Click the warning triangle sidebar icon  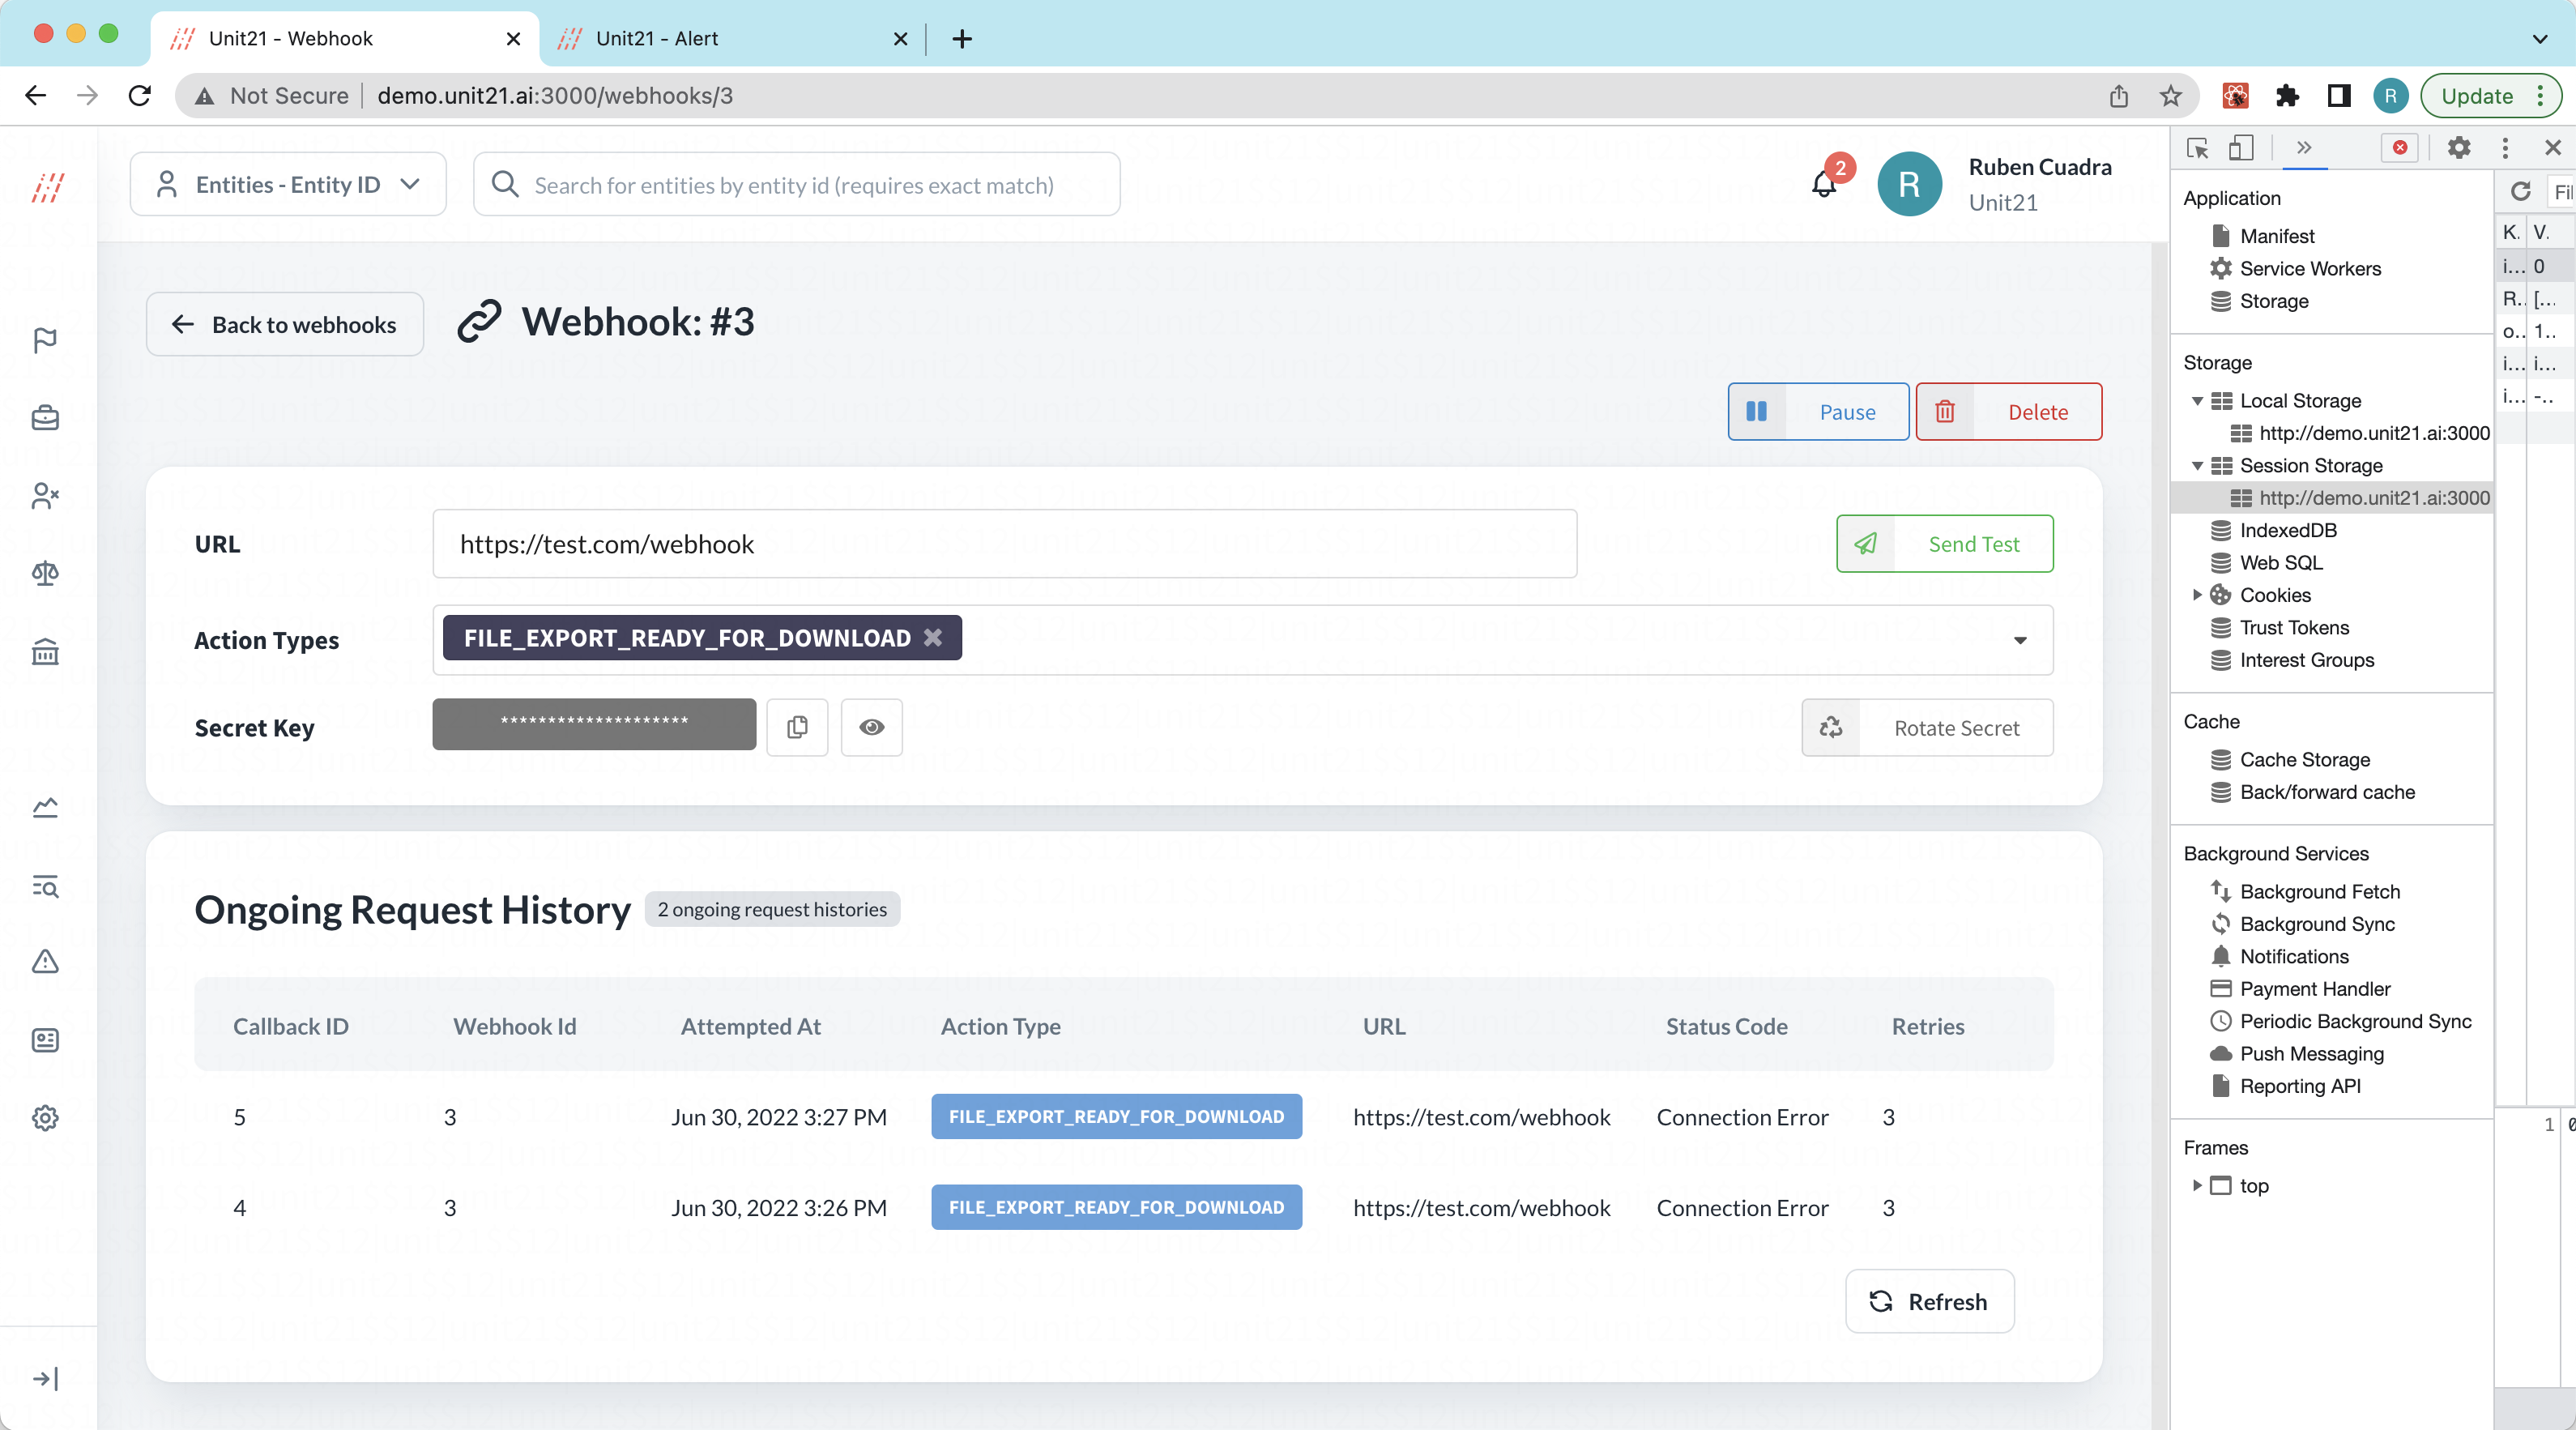click(45, 962)
